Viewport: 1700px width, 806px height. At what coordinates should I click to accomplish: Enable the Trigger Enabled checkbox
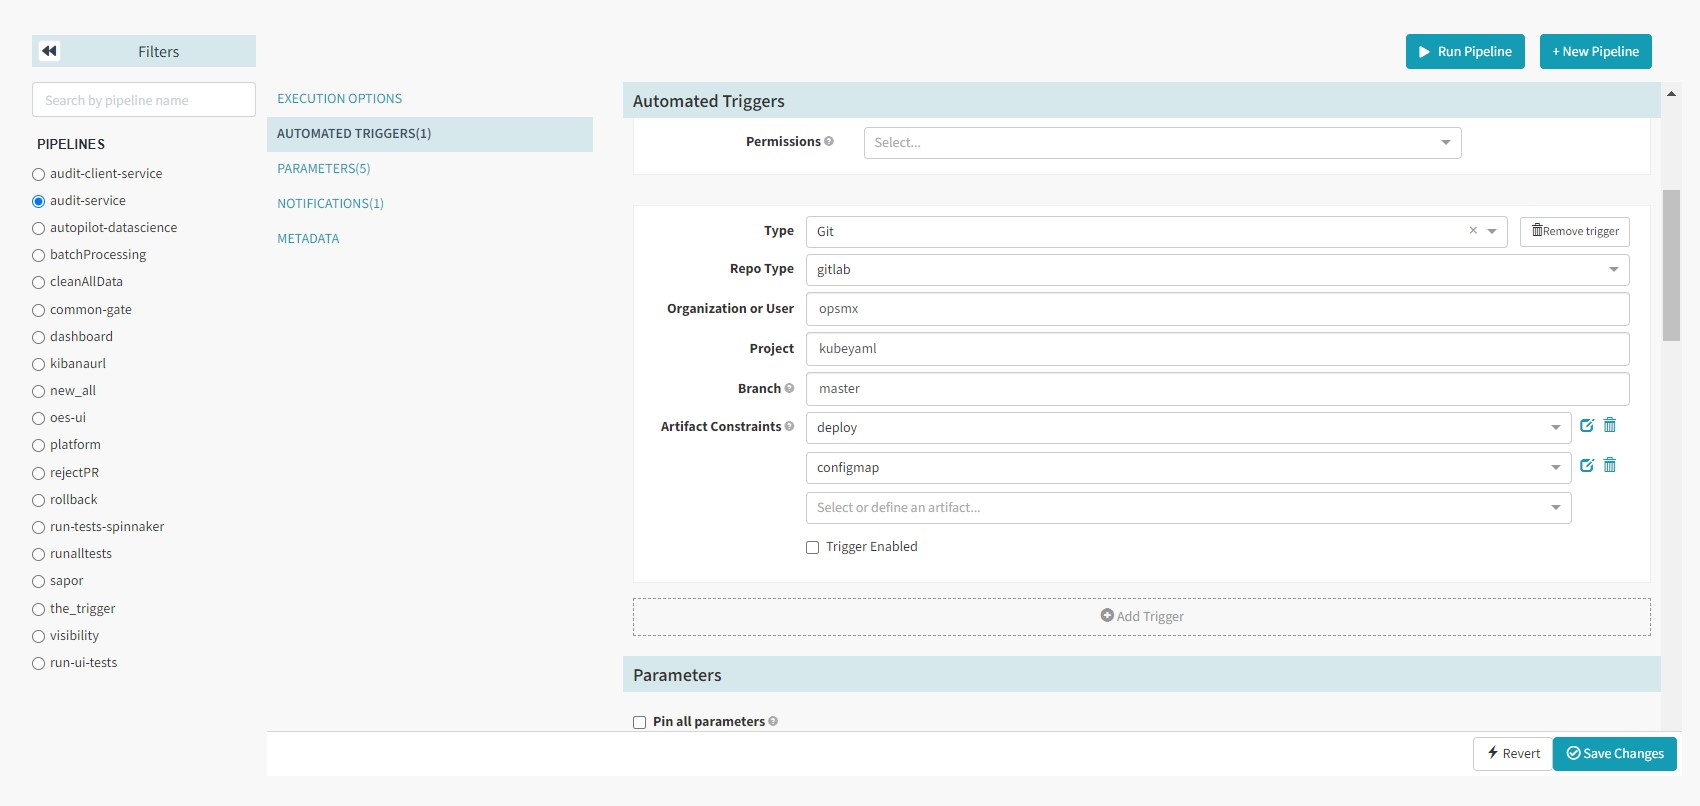click(813, 548)
